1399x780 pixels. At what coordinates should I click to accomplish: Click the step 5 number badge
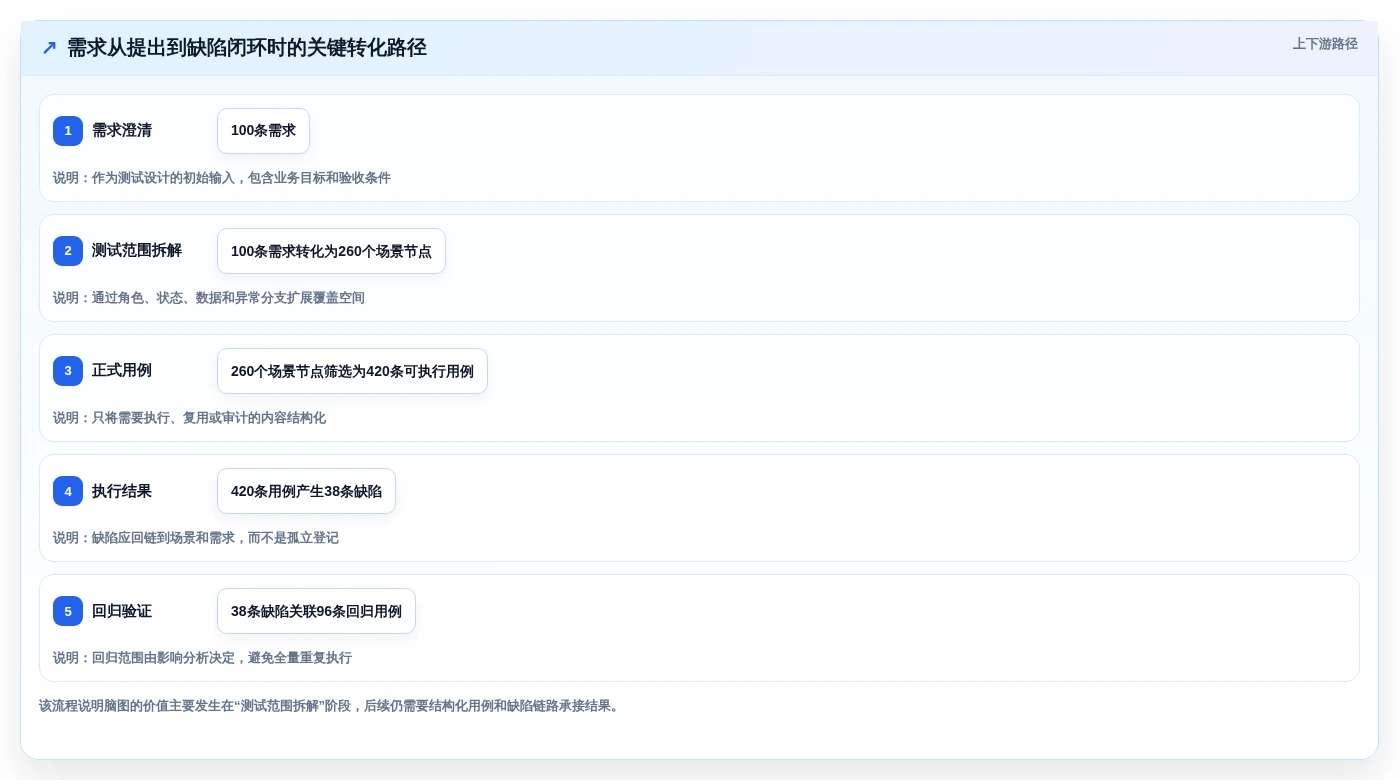(68, 611)
